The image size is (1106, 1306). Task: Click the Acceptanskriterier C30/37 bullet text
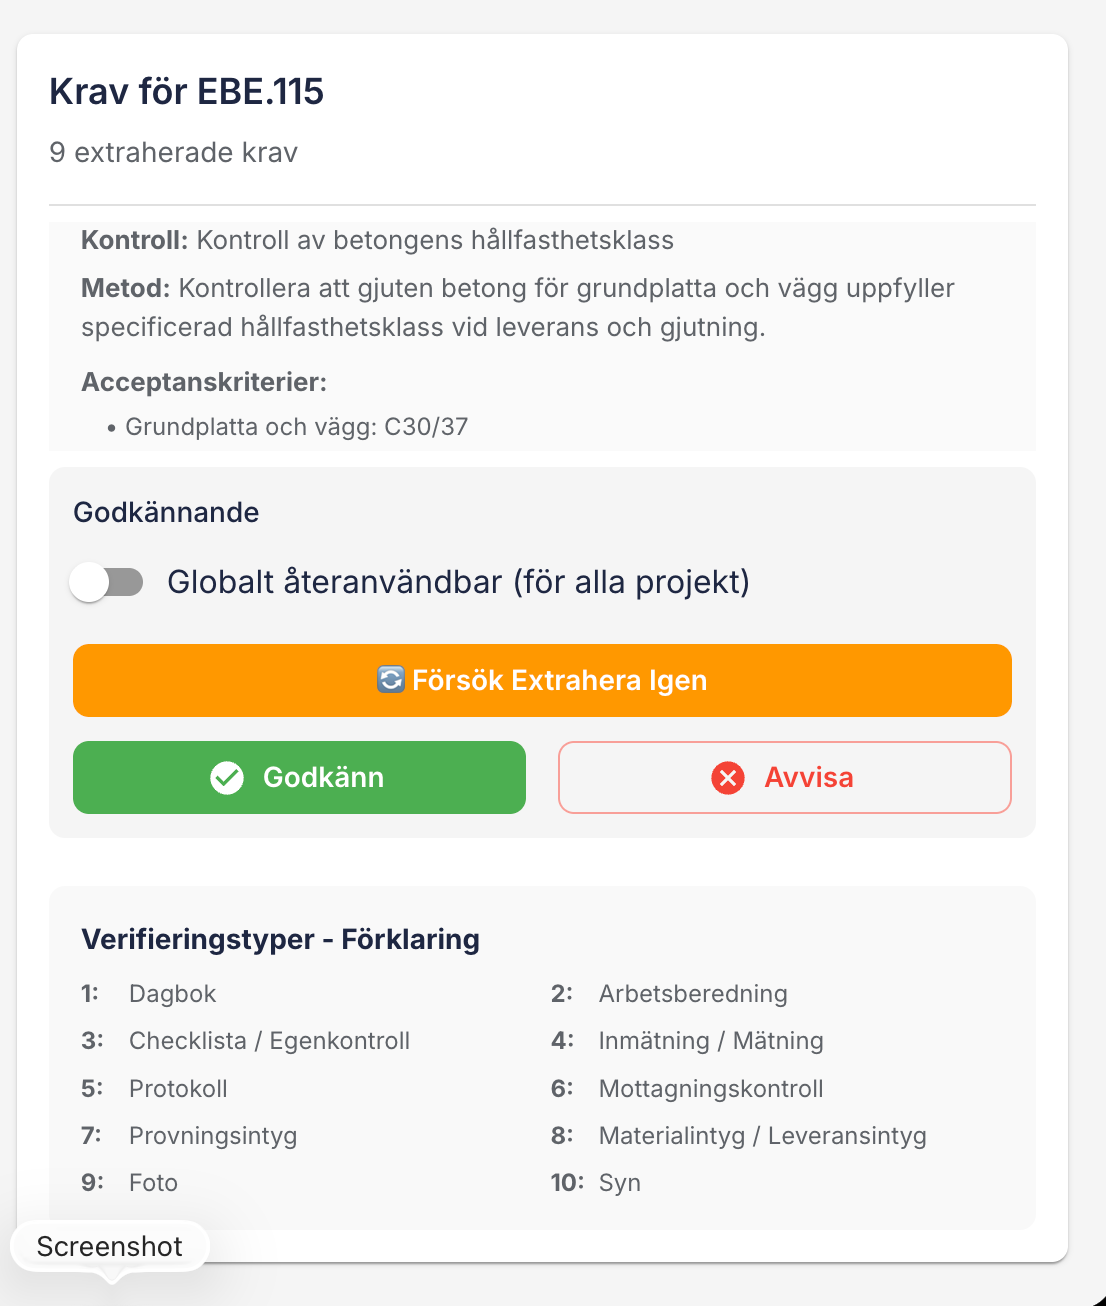tap(296, 427)
